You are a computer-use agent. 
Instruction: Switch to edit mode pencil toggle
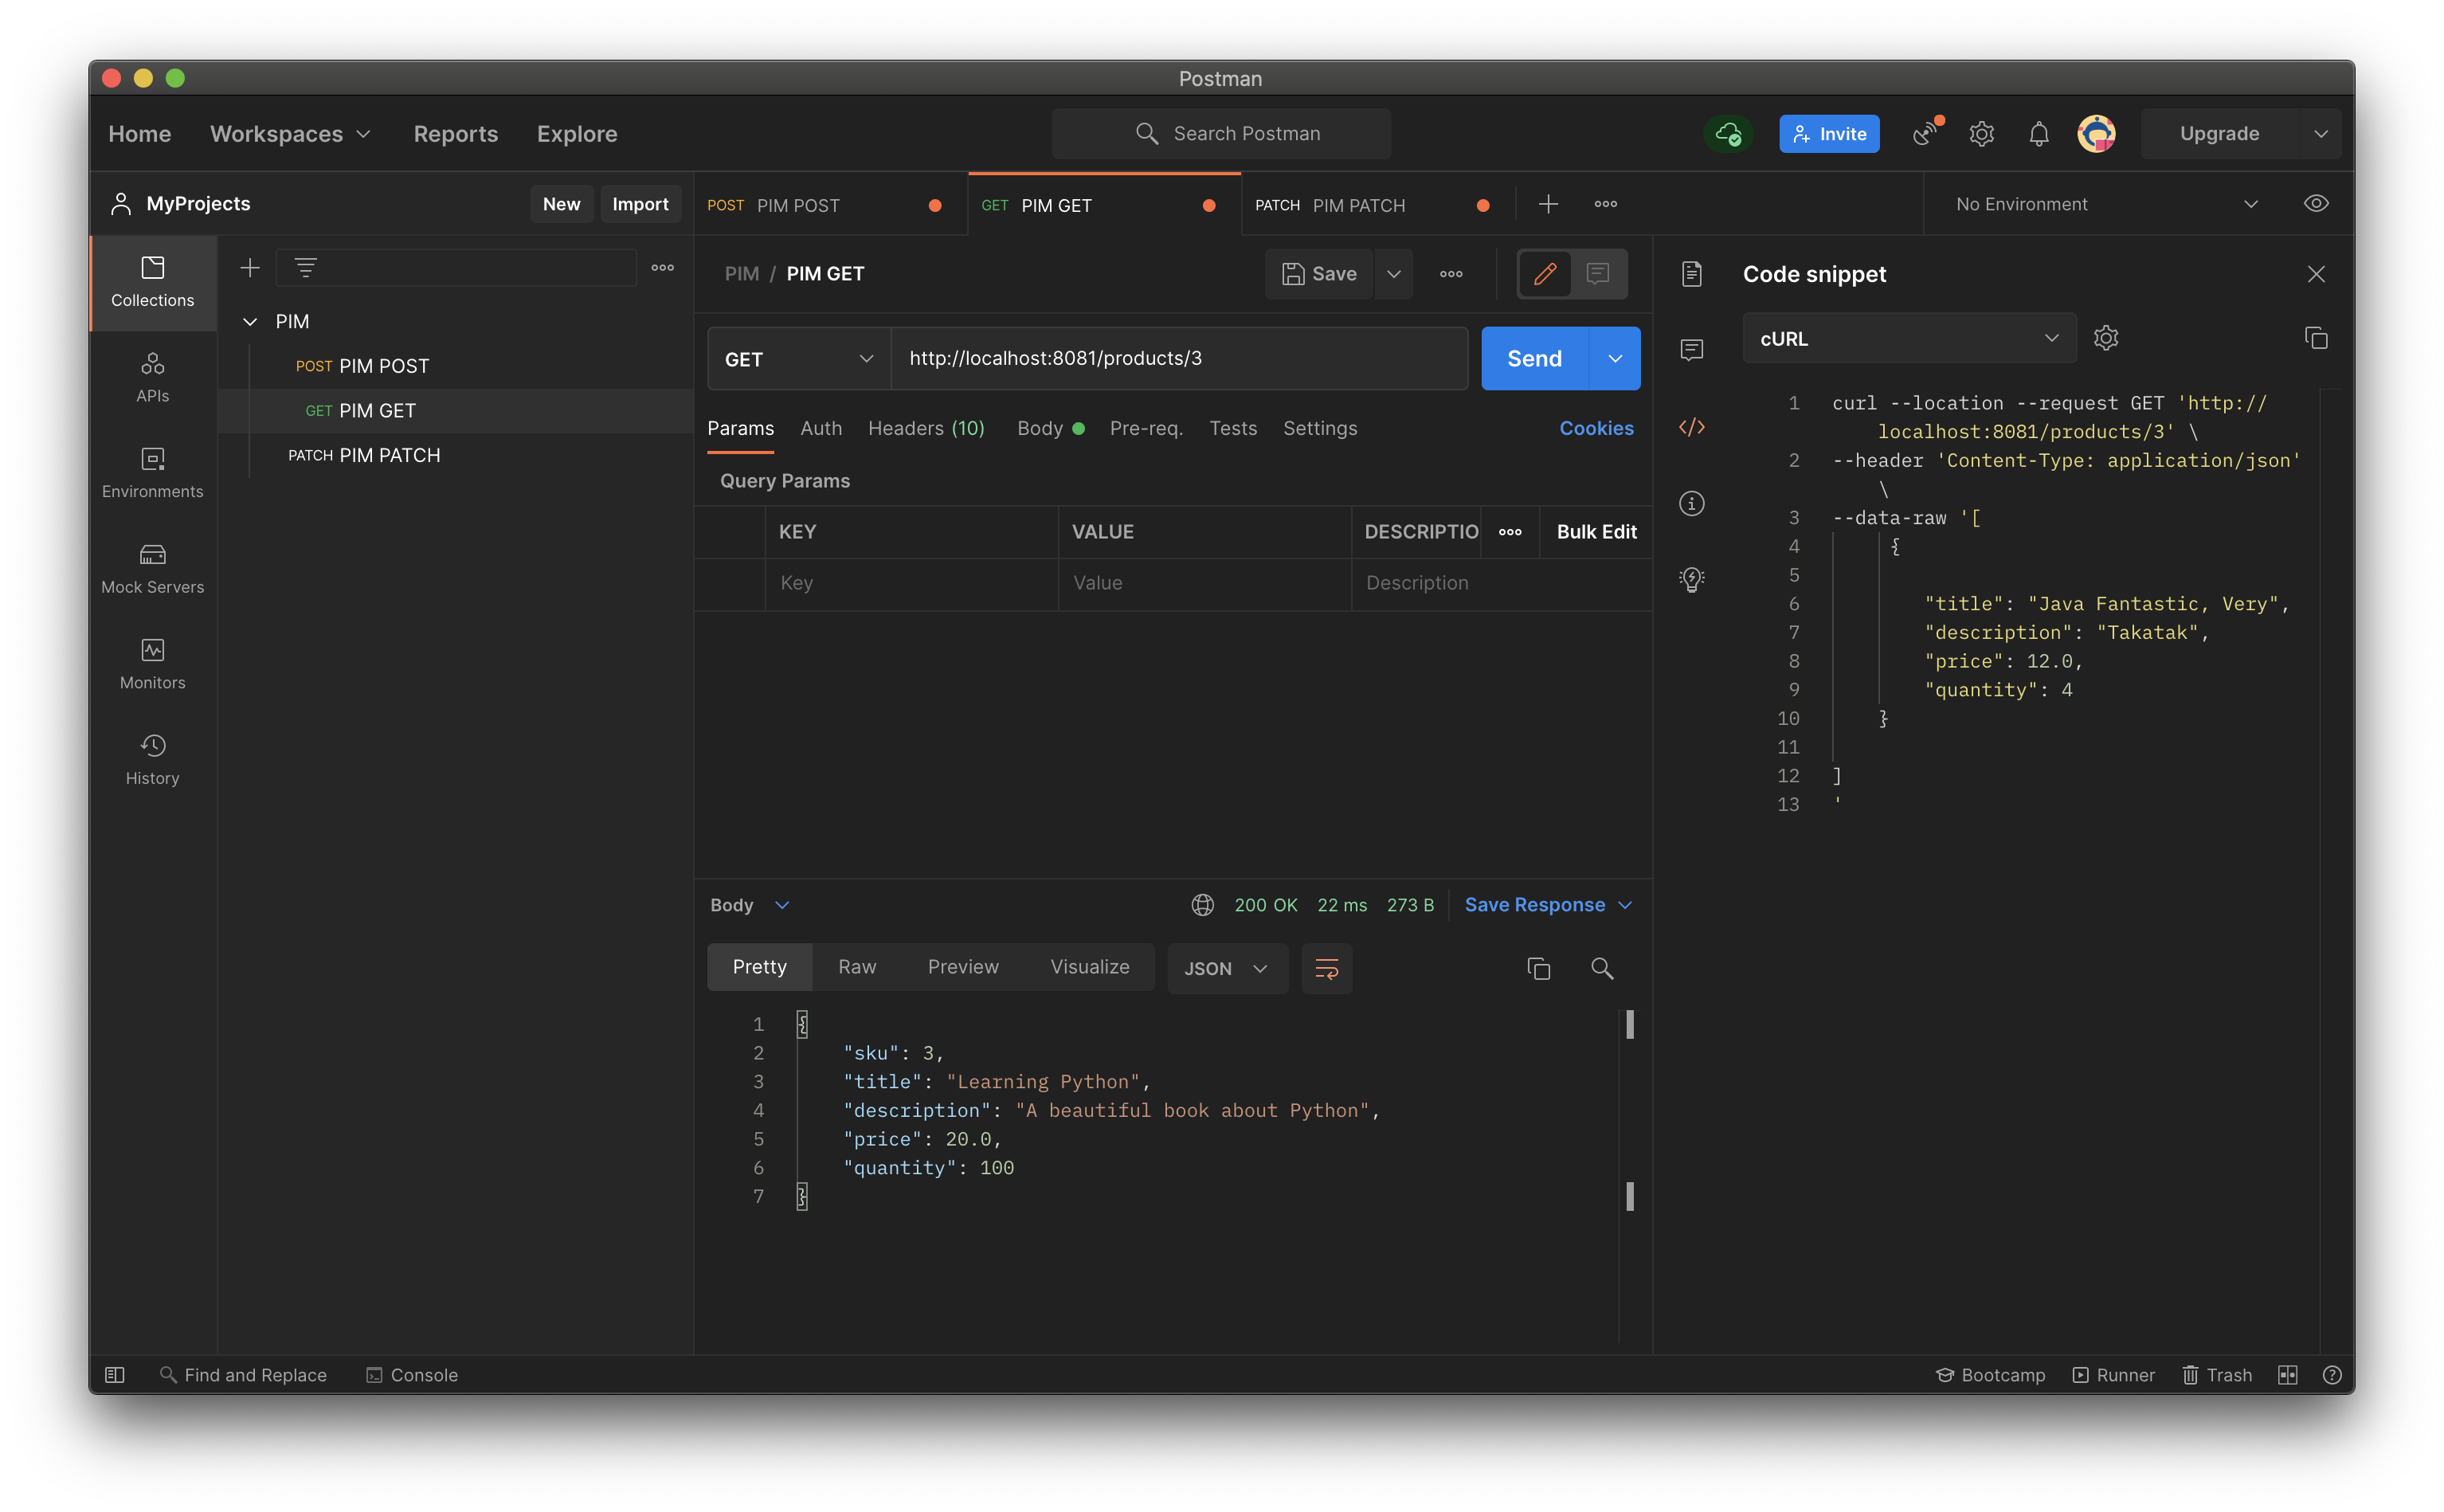(1545, 274)
